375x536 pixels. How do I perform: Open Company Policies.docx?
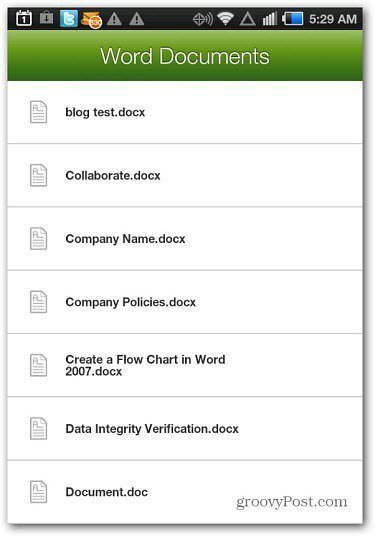(185, 302)
